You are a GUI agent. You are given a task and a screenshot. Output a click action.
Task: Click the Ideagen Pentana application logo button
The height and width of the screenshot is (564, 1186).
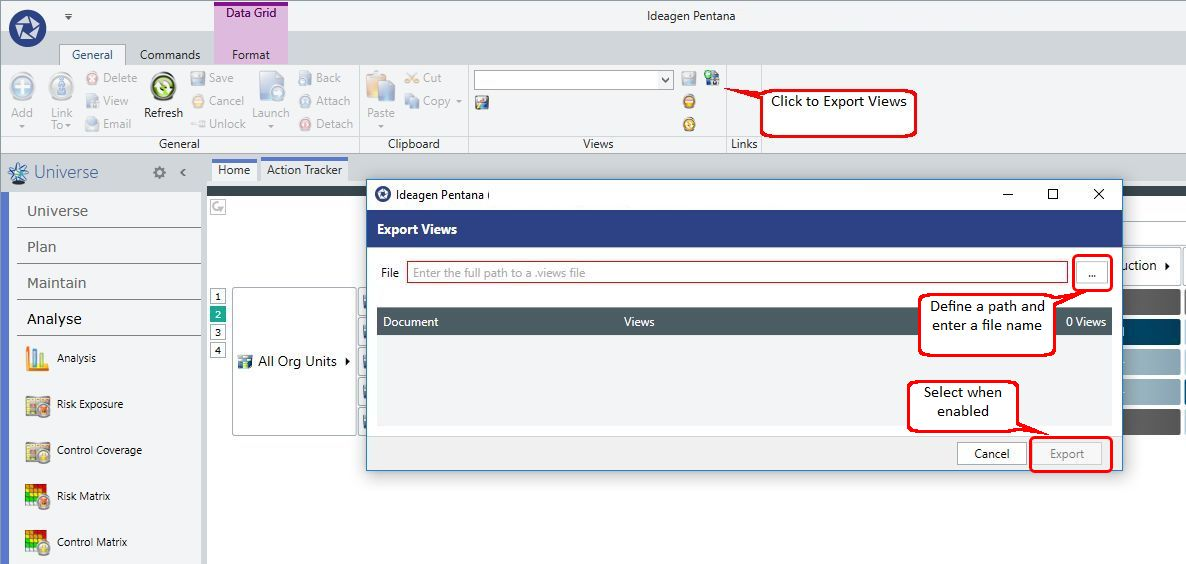[28, 29]
